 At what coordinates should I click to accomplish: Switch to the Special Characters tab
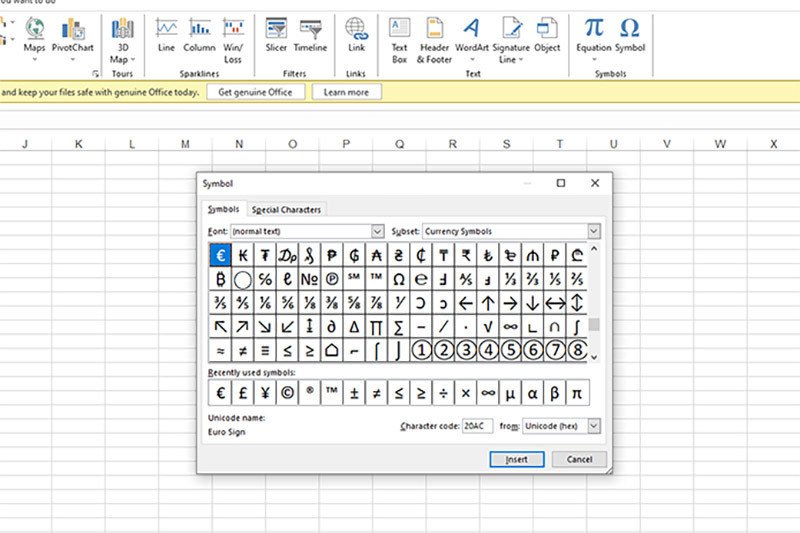tap(287, 210)
